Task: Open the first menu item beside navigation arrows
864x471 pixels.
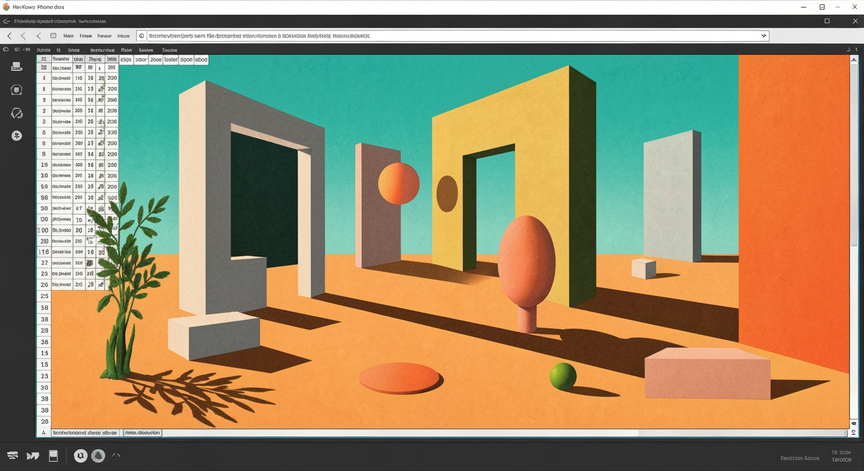Action: pos(68,36)
